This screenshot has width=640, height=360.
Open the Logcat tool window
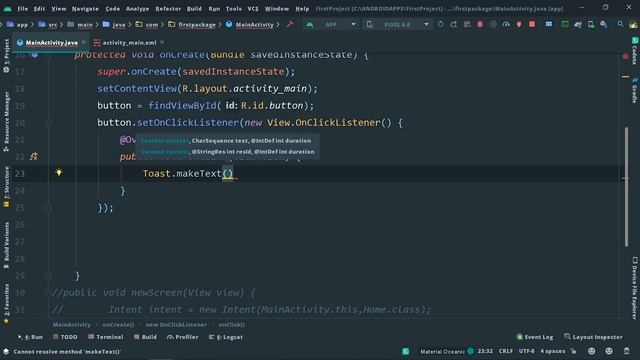point(226,337)
